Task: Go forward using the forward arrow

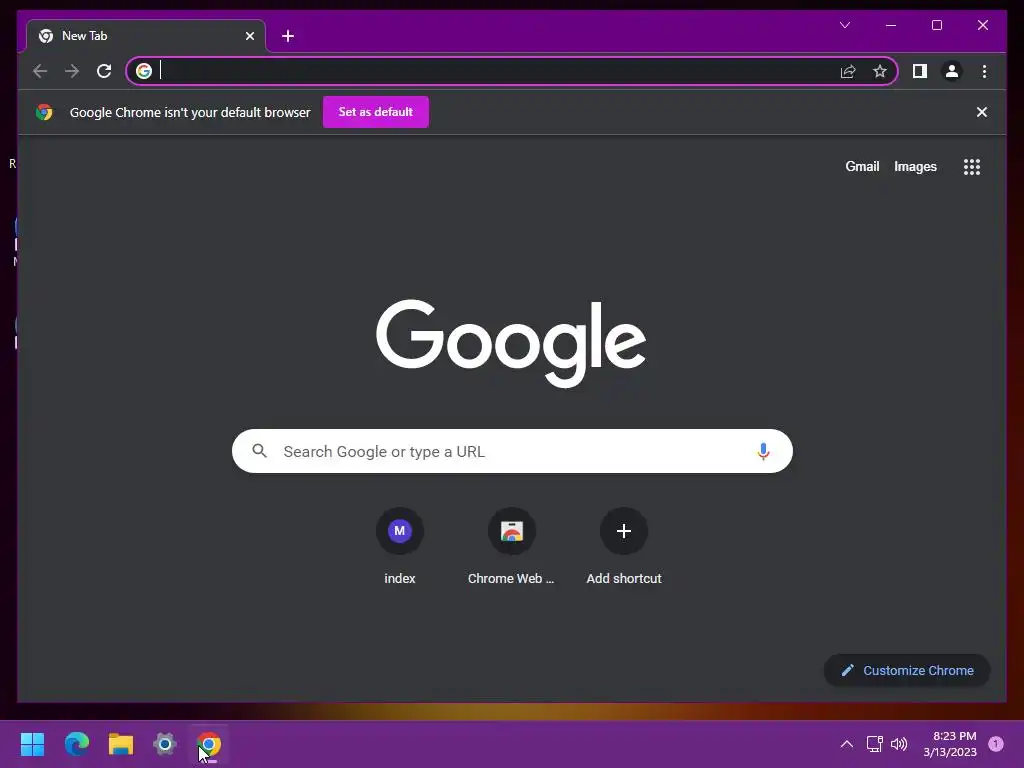Action: [72, 71]
